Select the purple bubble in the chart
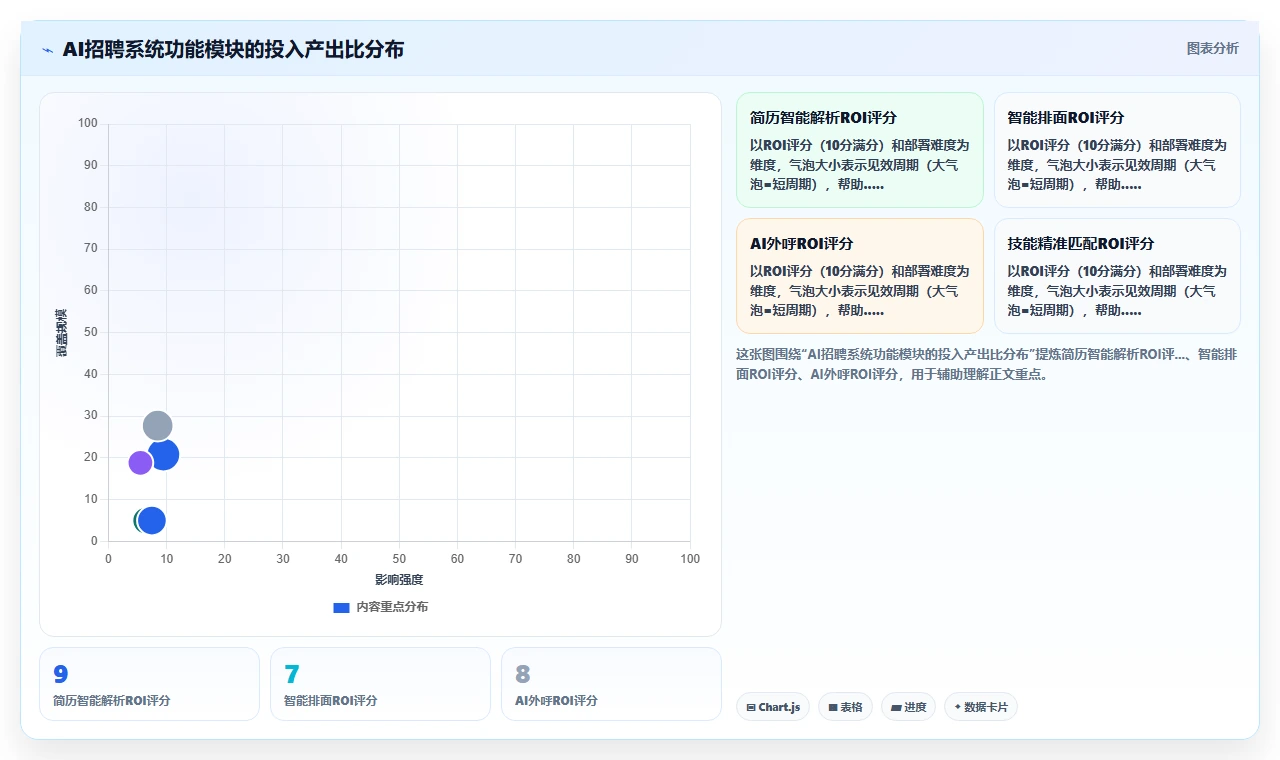 (140, 463)
